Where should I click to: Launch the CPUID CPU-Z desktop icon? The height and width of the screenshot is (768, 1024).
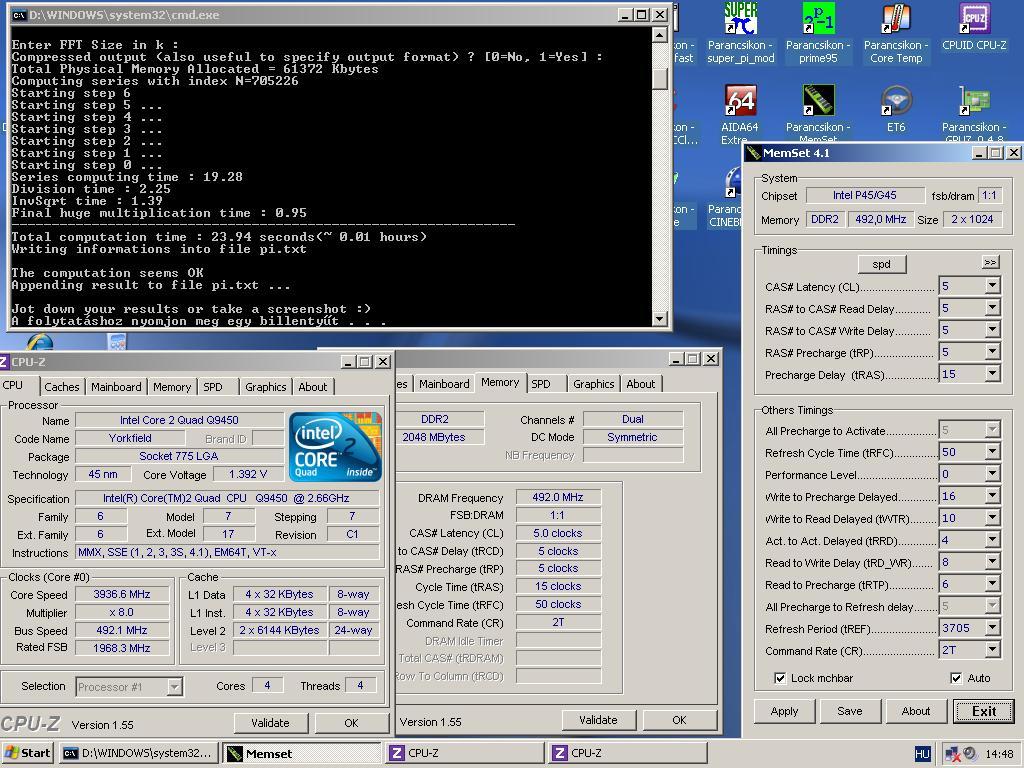pyautogui.click(x=974, y=27)
